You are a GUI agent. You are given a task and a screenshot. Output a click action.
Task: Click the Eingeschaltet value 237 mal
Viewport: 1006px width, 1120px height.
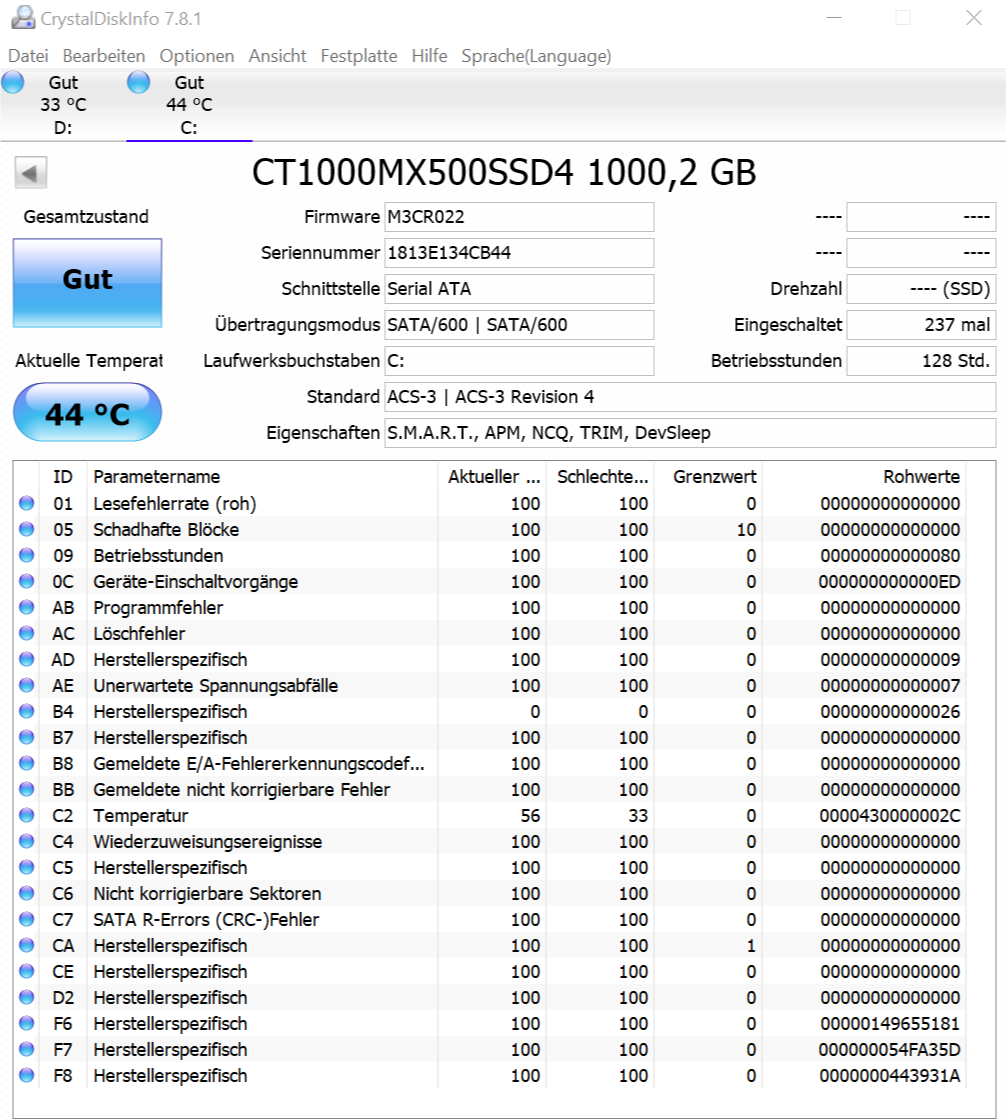(x=922, y=325)
